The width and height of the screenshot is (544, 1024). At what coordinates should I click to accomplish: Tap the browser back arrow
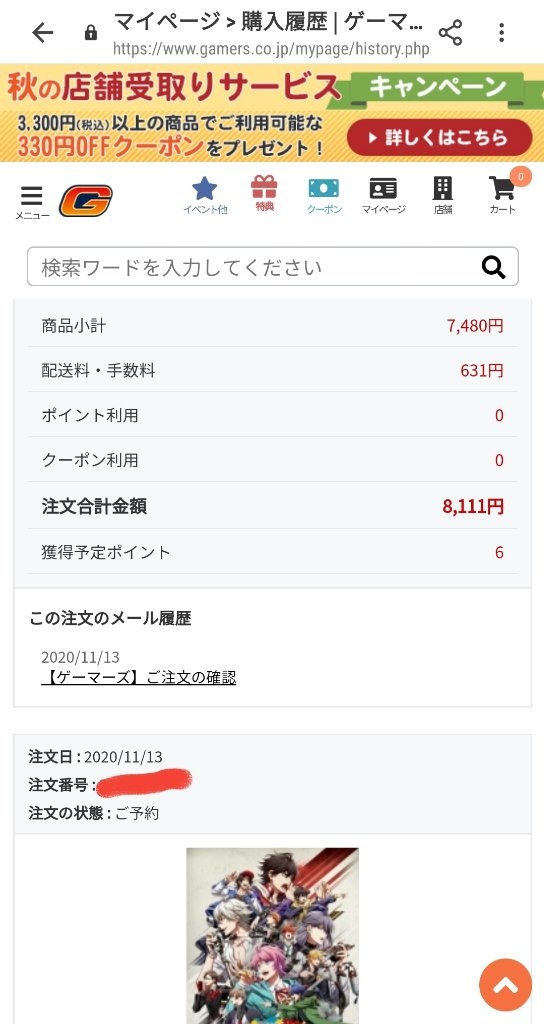pyautogui.click(x=42, y=33)
